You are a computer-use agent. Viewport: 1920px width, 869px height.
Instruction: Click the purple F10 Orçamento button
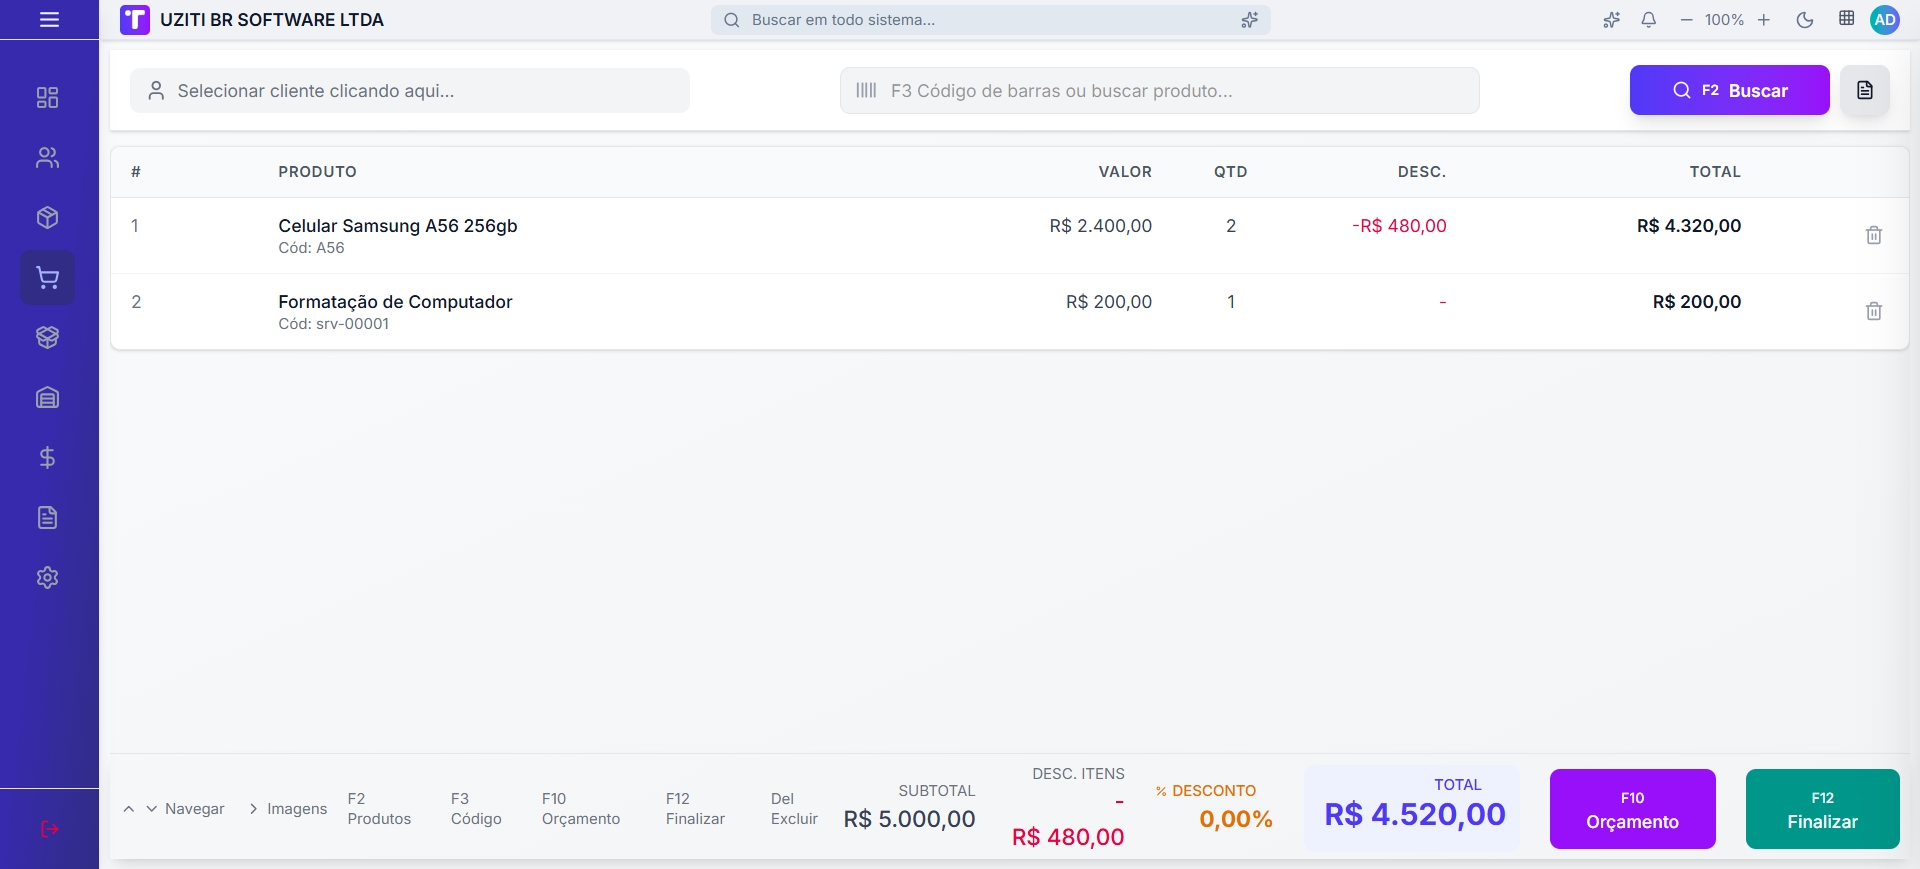tap(1632, 809)
